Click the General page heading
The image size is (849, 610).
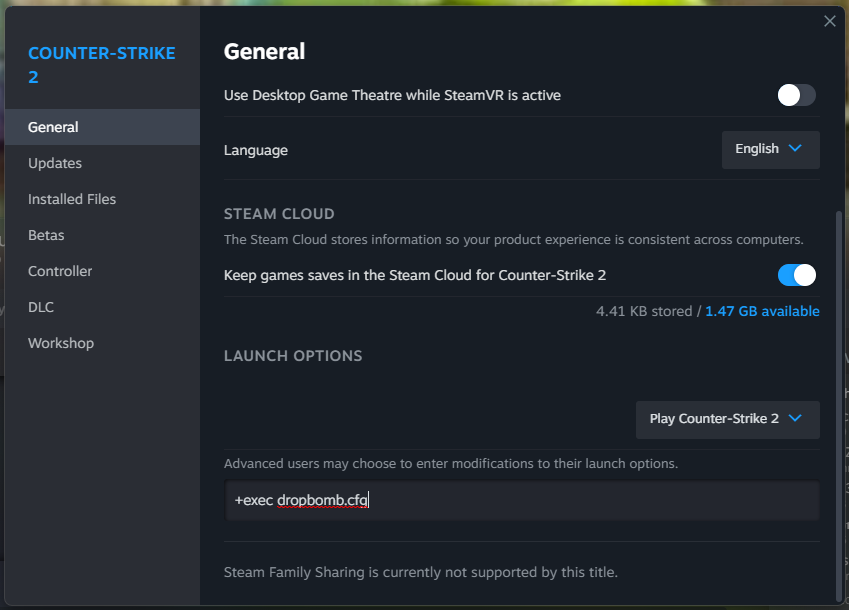[264, 51]
